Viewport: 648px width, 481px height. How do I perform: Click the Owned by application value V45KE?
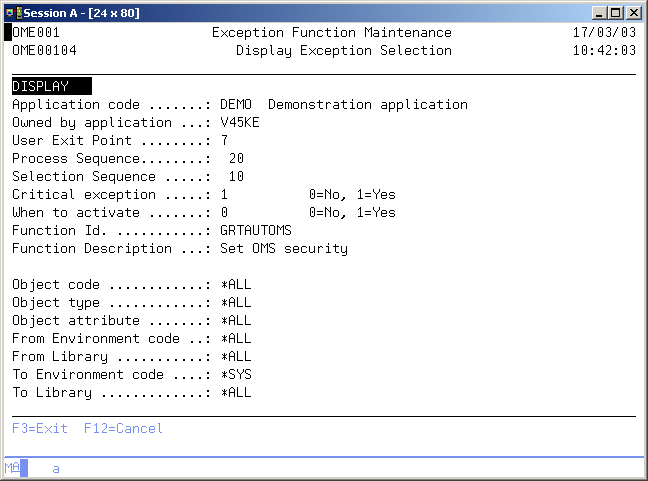pos(240,122)
